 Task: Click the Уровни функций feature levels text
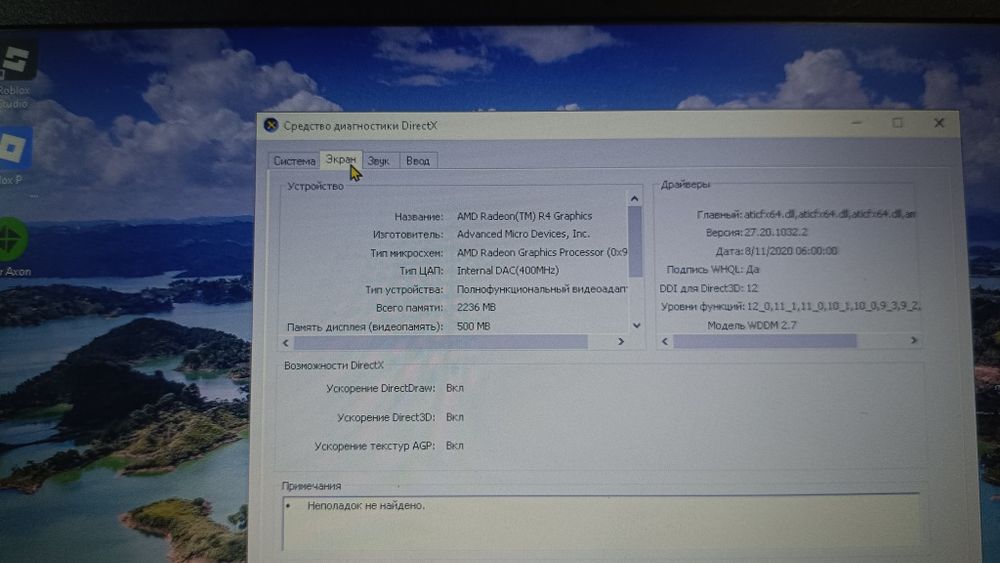pos(790,306)
